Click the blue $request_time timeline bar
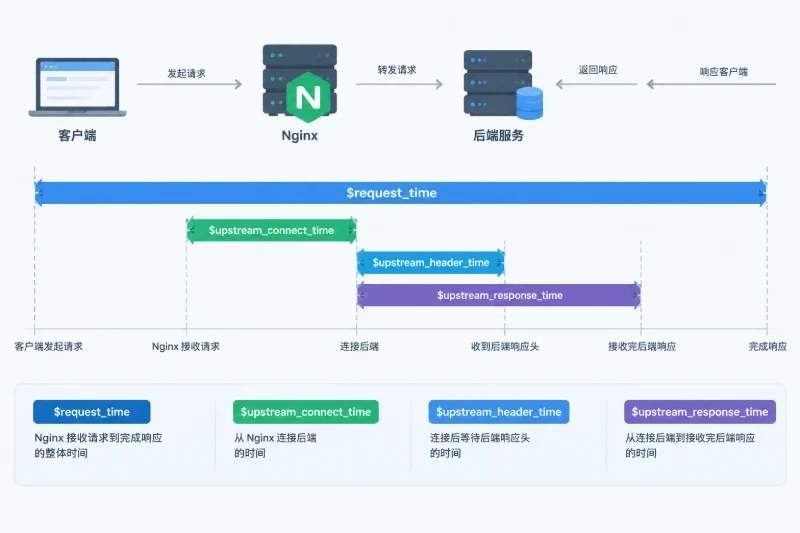Screen dimensions: 800x533 pos(401,193)
